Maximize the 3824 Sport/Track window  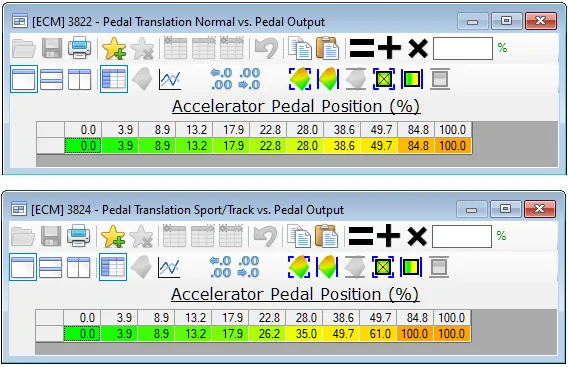tap(505, 208)
